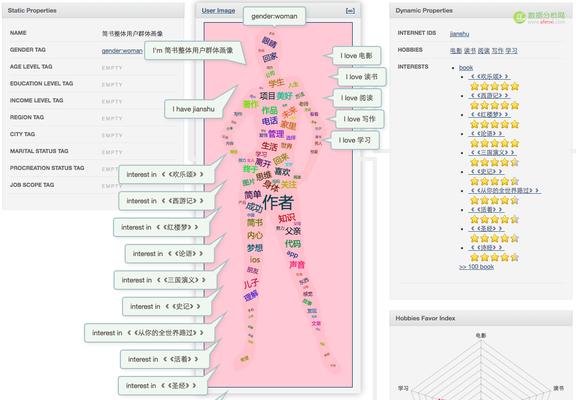Open the book category link under Interests
Viewport: 576px width, 400px height.
tap(466, 68)
